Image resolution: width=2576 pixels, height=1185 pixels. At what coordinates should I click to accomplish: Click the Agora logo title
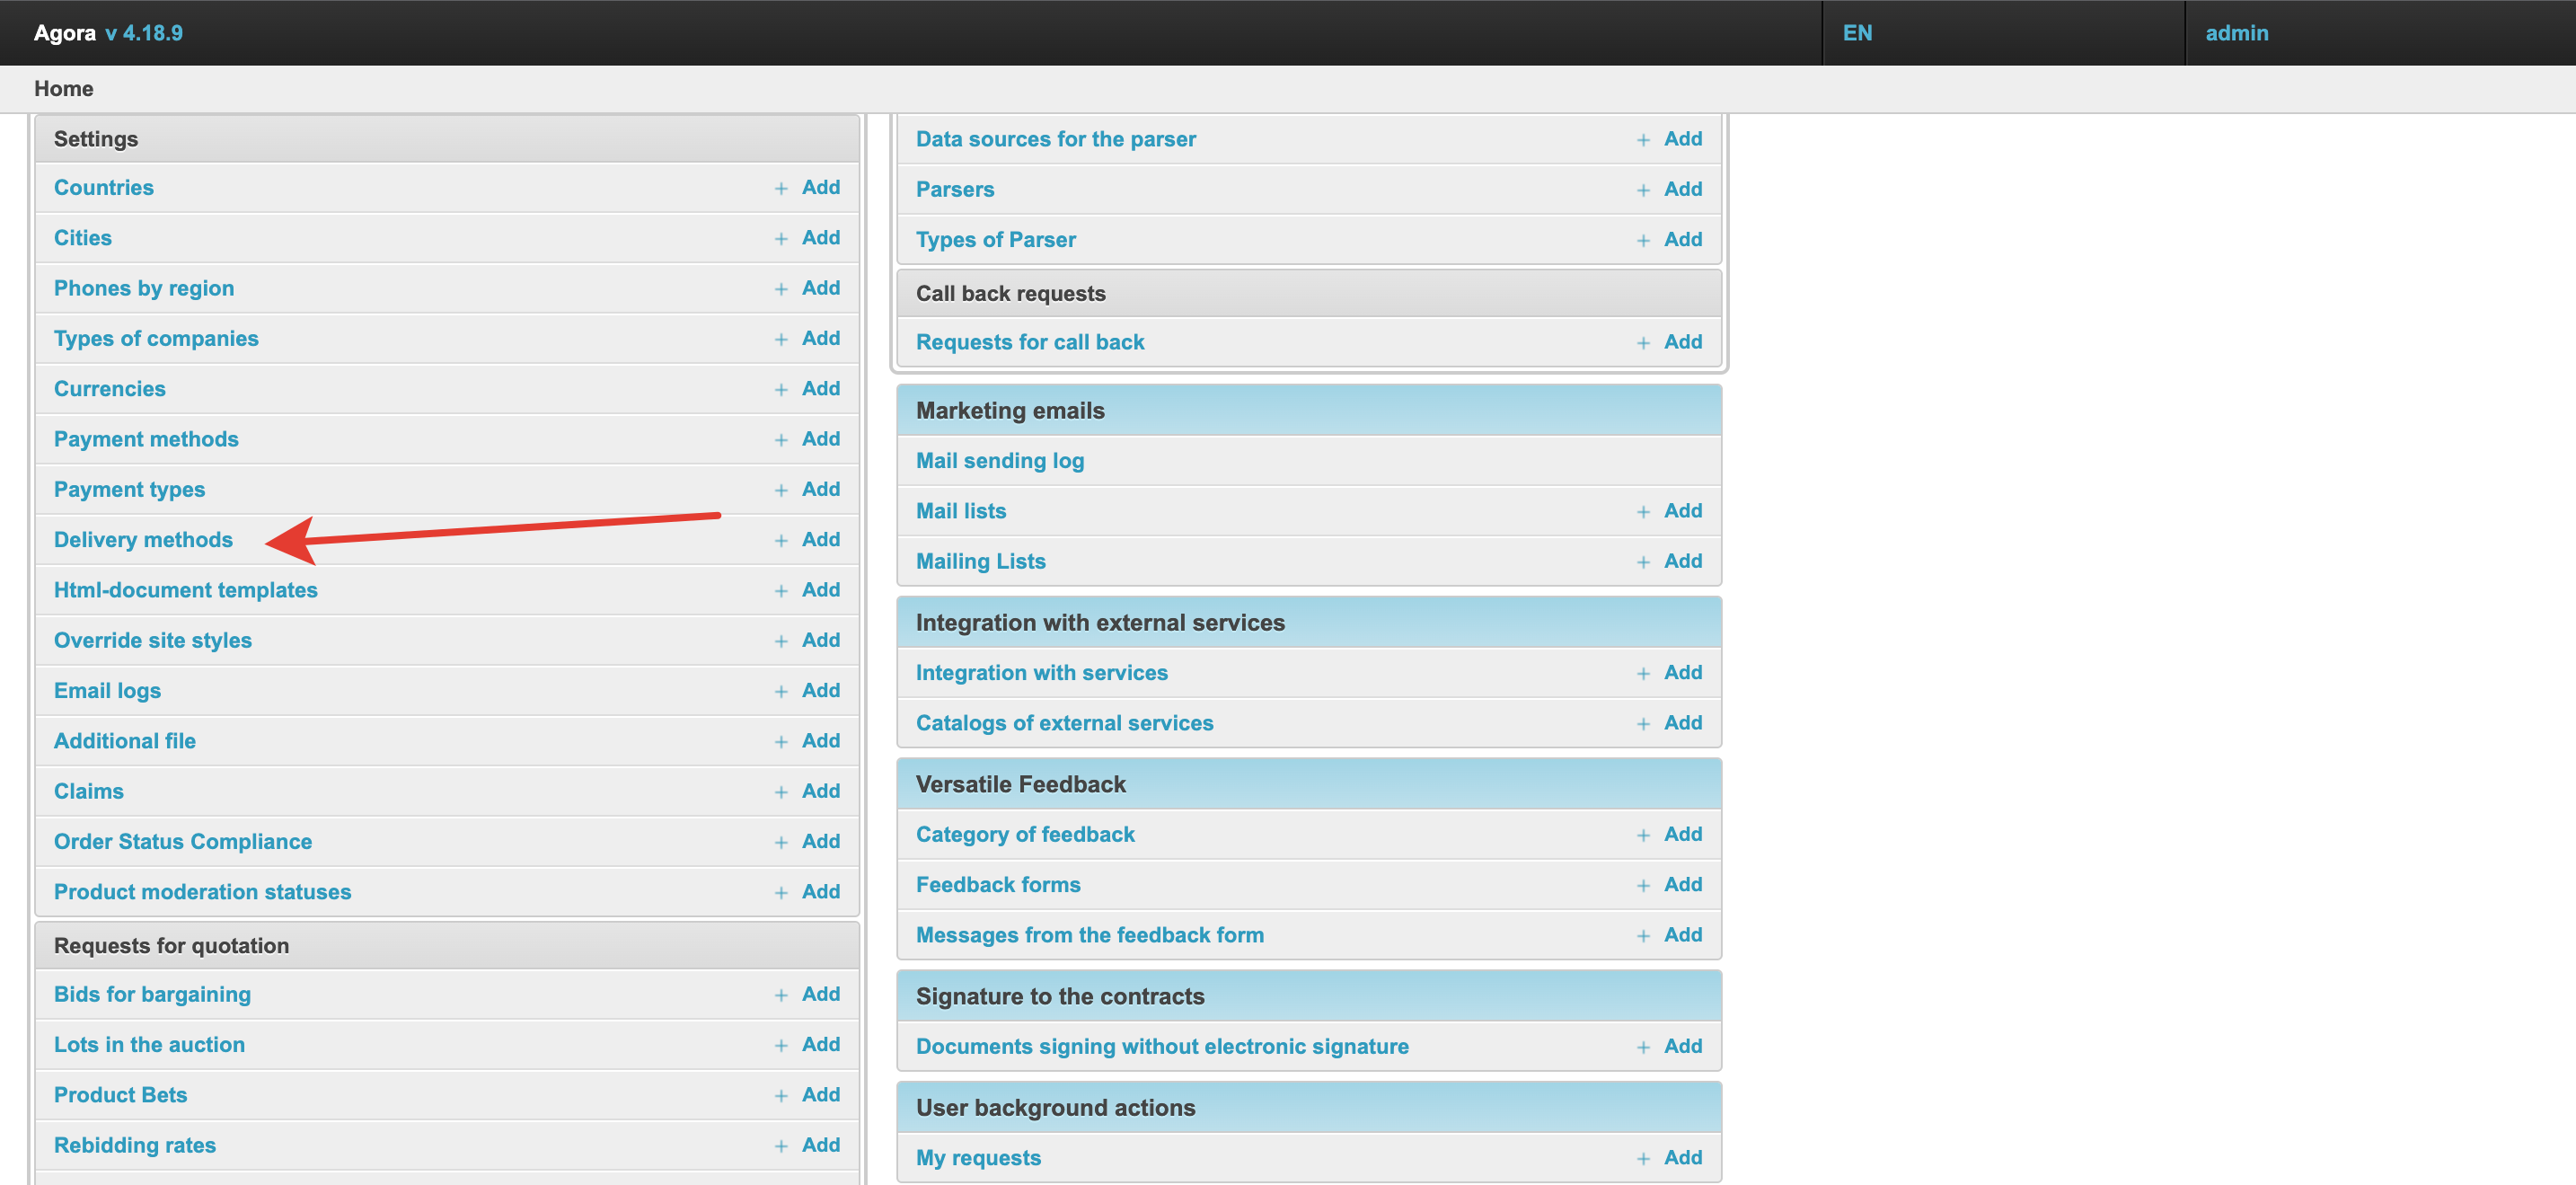64,33
